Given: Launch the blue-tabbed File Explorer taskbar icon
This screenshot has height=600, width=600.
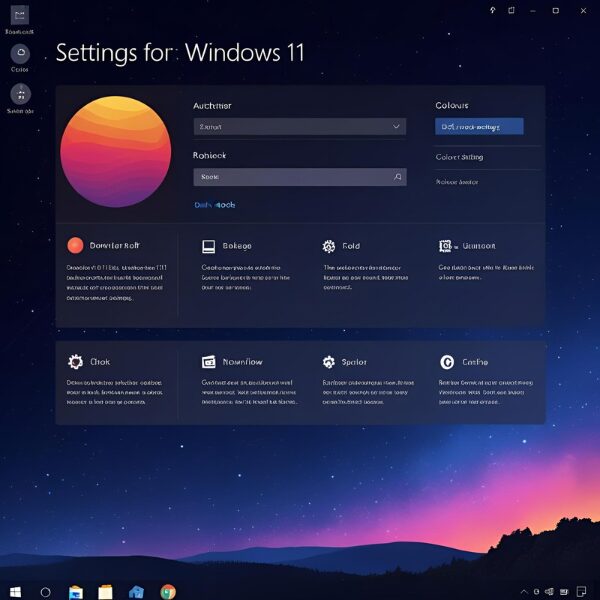Looking at the screenshot, I should point(76,592).
